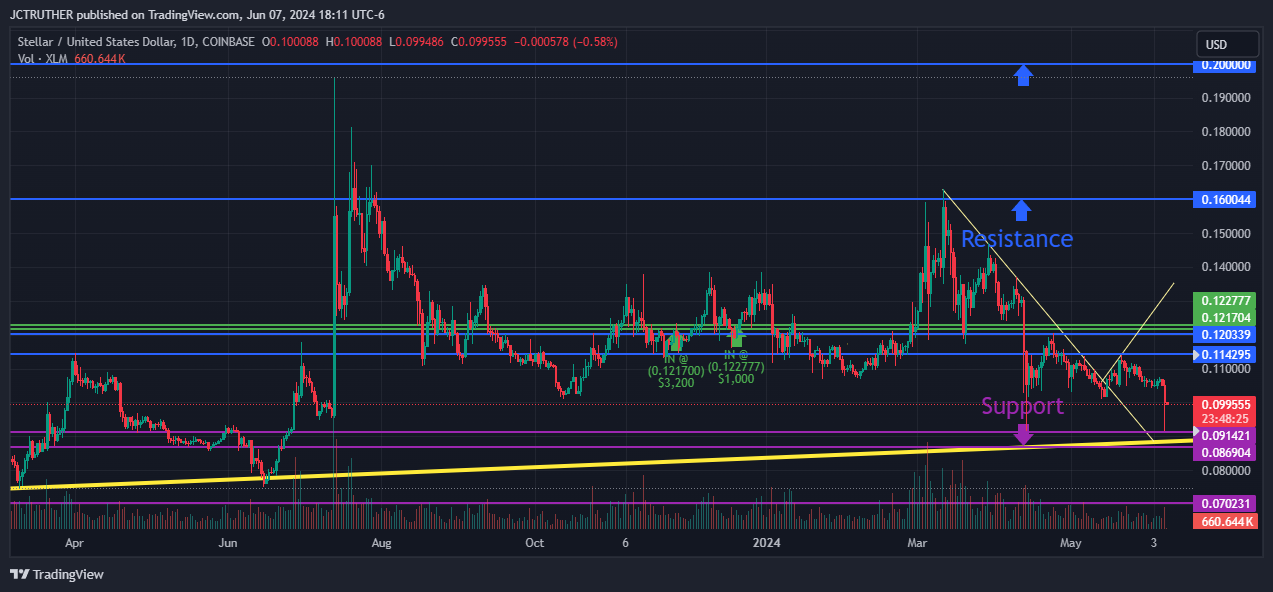Click the 0.086904 purple price label
1273x592 pixels.
[x=1223, y=453]
